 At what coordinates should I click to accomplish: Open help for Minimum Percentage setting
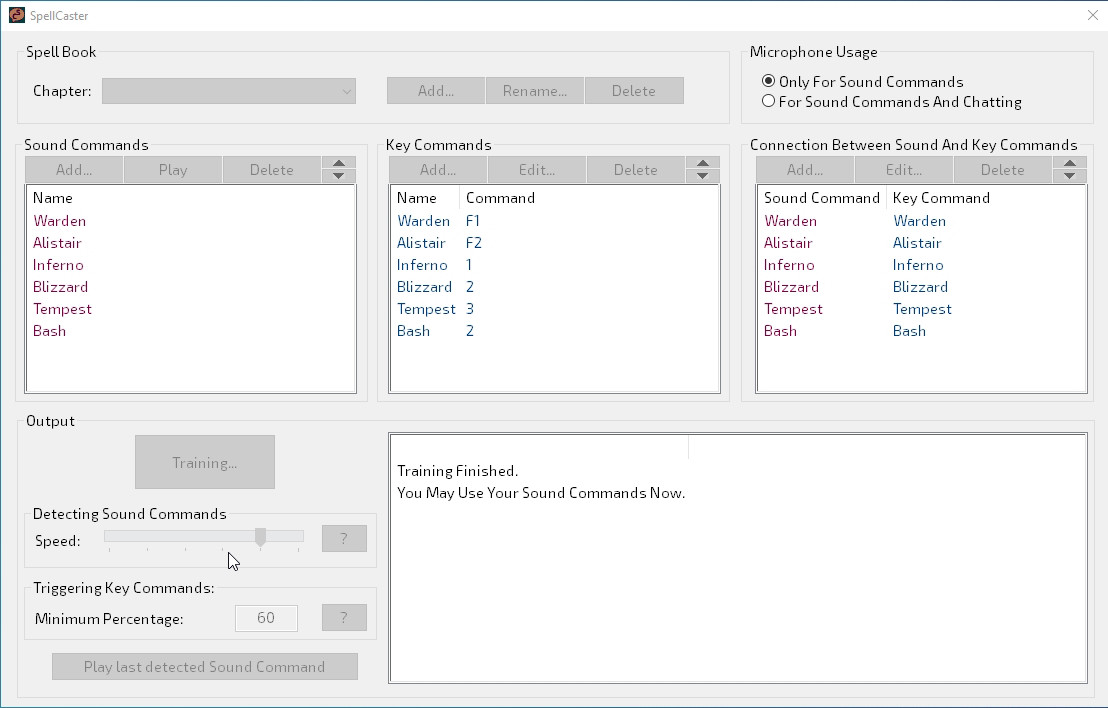pos(344,618)
